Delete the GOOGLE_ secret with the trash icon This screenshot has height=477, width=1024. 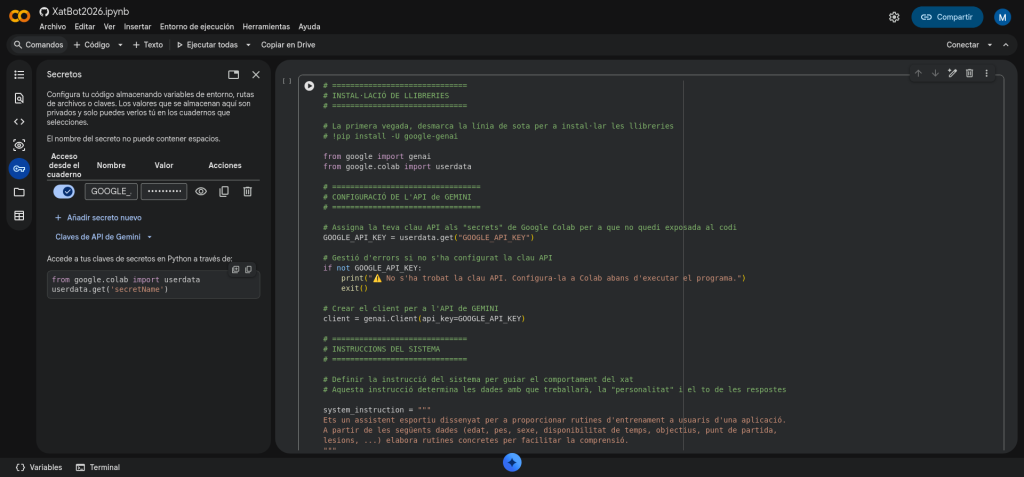click(x=248, y=191)
